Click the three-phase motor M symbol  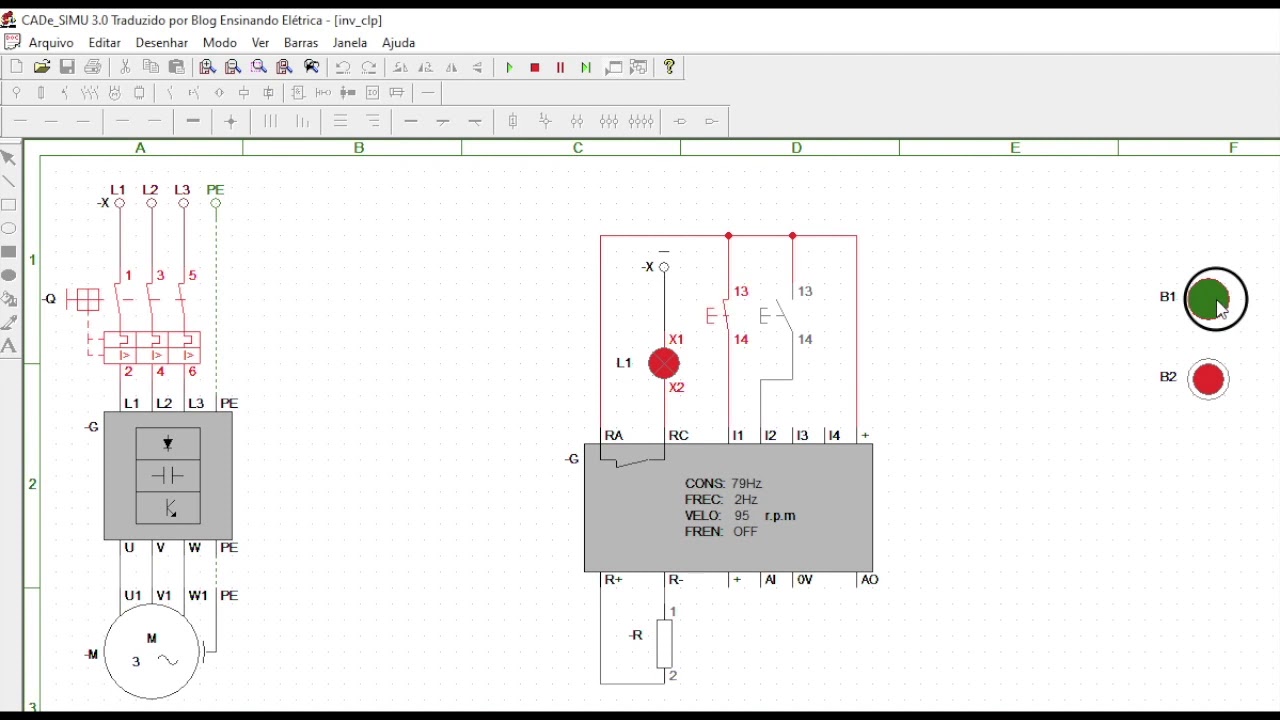coord(152,652)
